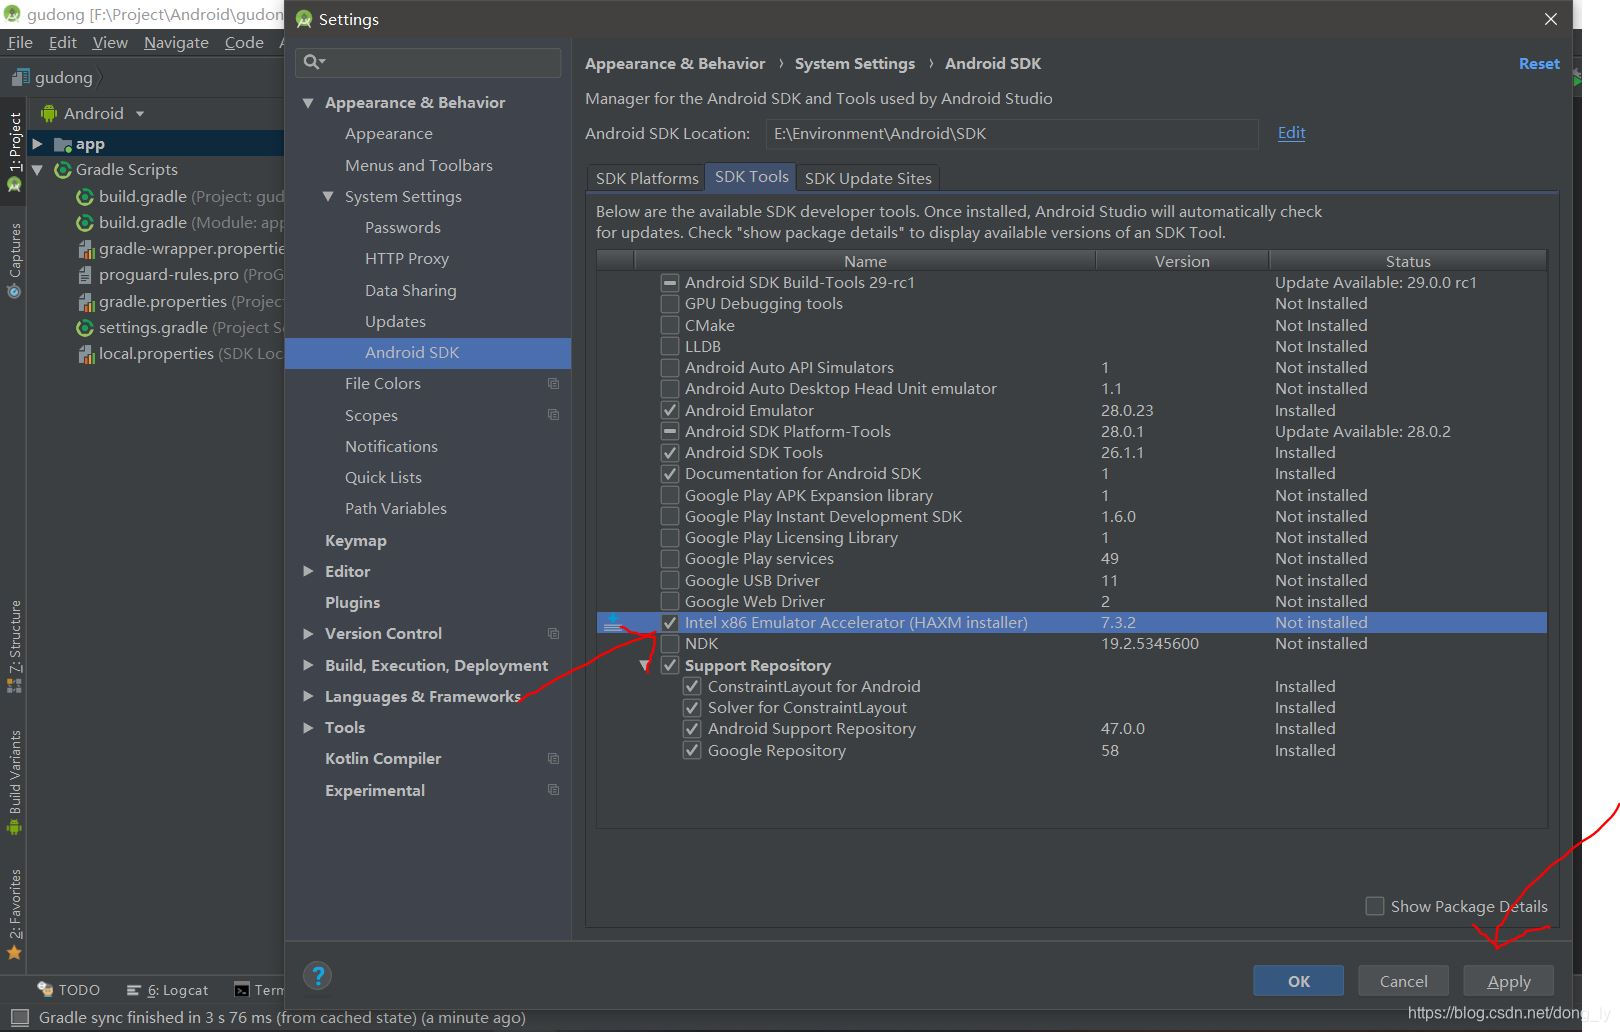This screenshot has width=1620, height=1032.
Task: Click the app module folder icon
Action: 62,144
